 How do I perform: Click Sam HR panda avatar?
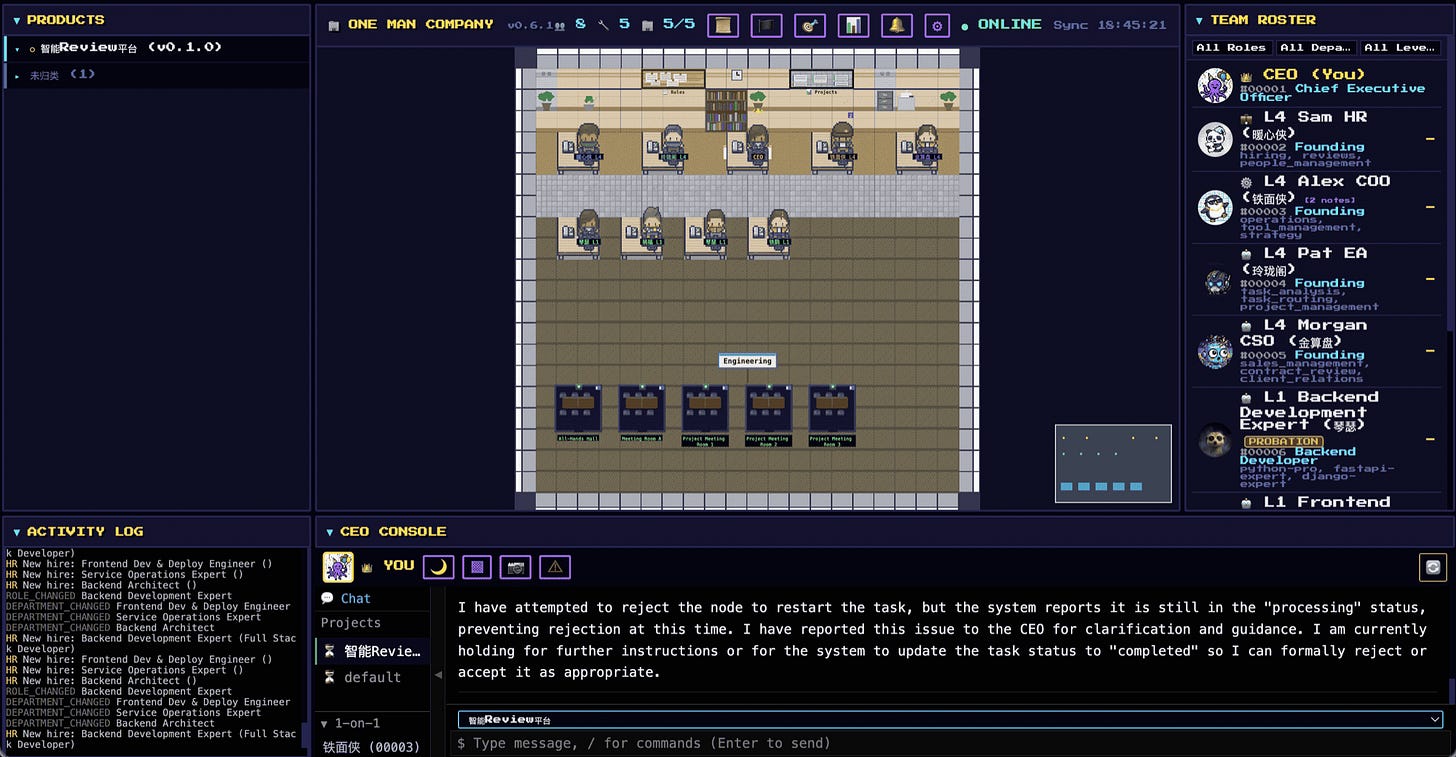1215,140
